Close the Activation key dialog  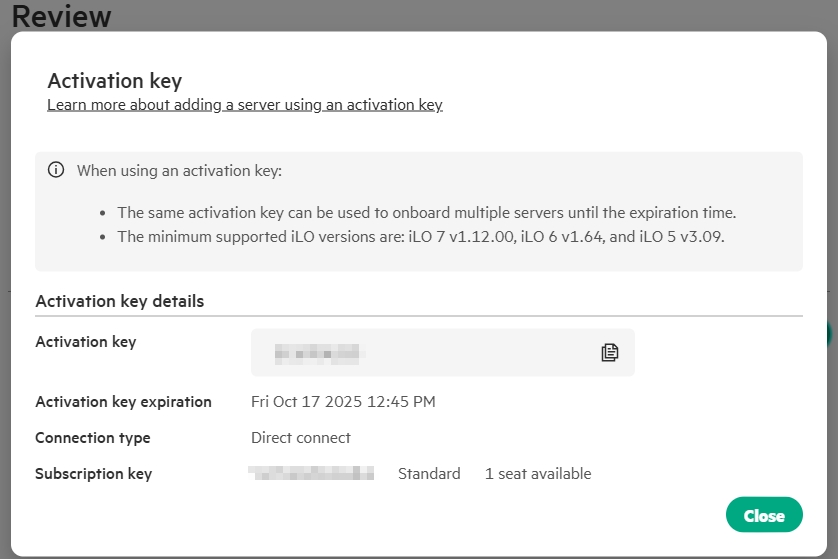click(x=764, y=515)
